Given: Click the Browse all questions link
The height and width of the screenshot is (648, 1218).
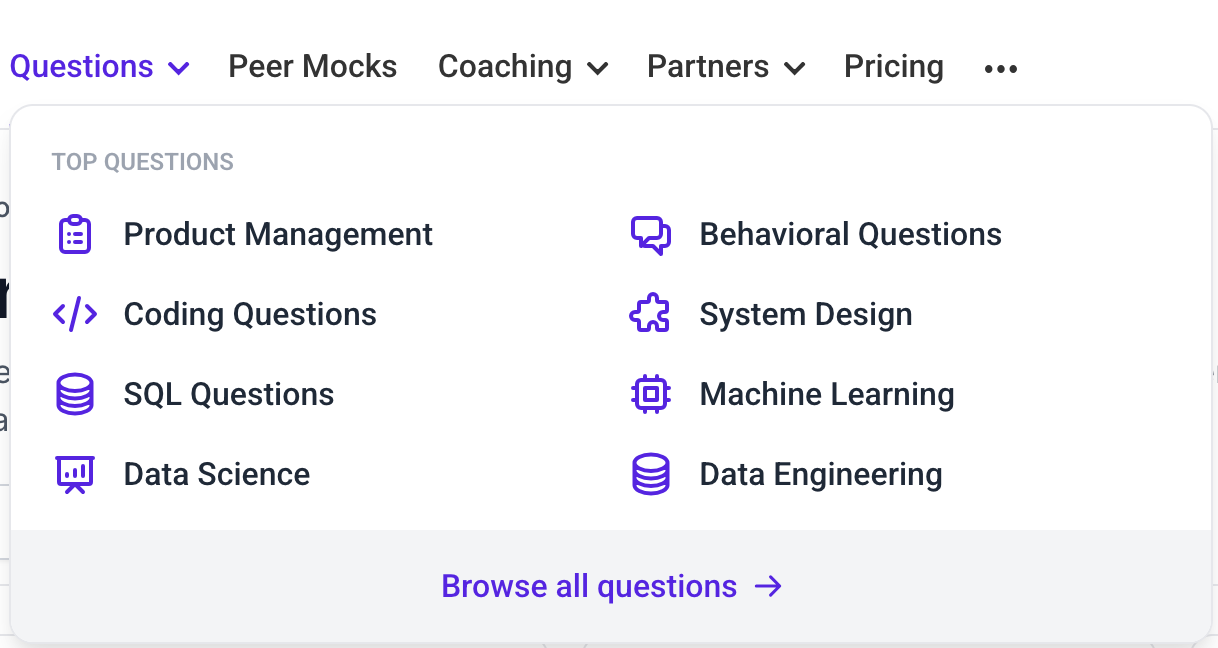Looking at the screenshot, I should pyautogui.click(x=589, y=586).
